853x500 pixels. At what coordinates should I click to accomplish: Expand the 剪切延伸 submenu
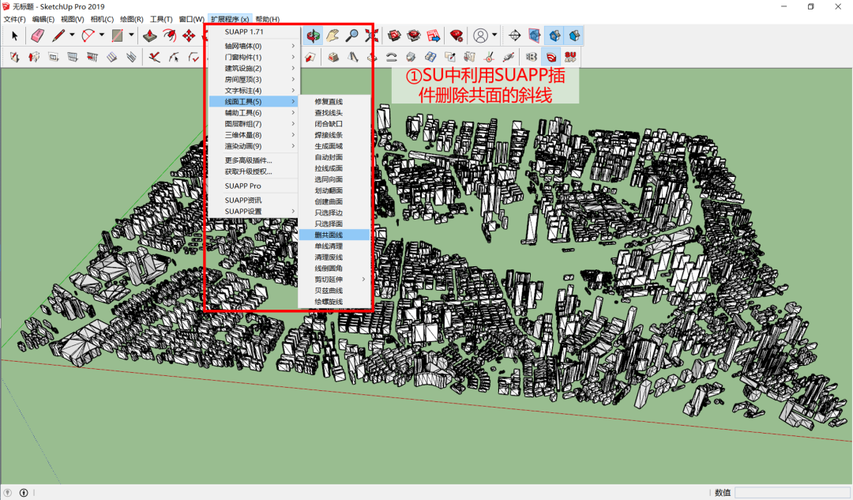click(x=330, y=279)
